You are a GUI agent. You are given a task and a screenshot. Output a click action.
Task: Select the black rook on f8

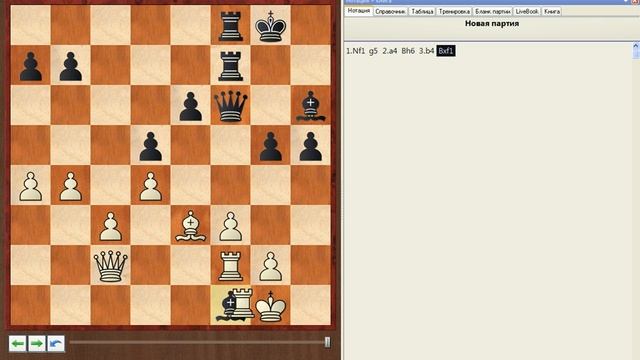[x=231, y=26]
